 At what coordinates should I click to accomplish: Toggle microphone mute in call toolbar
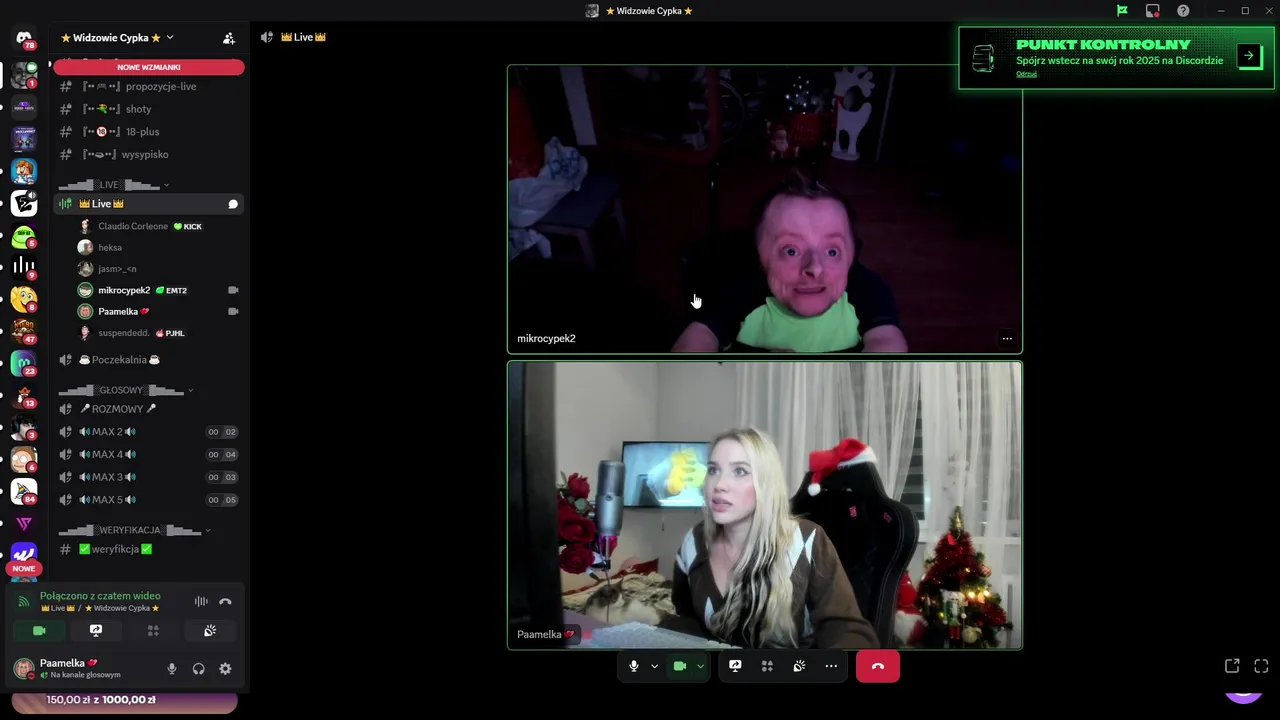click(634, 666)
